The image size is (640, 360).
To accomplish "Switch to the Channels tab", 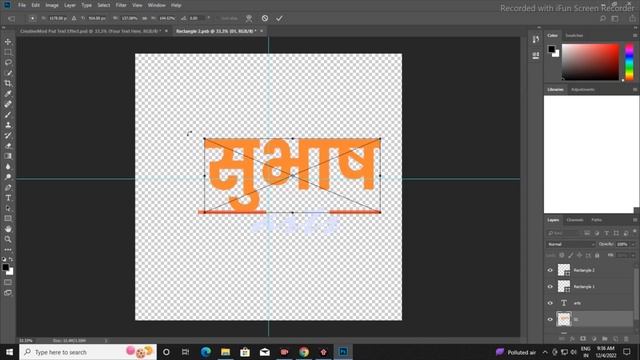I will (575, 220).
